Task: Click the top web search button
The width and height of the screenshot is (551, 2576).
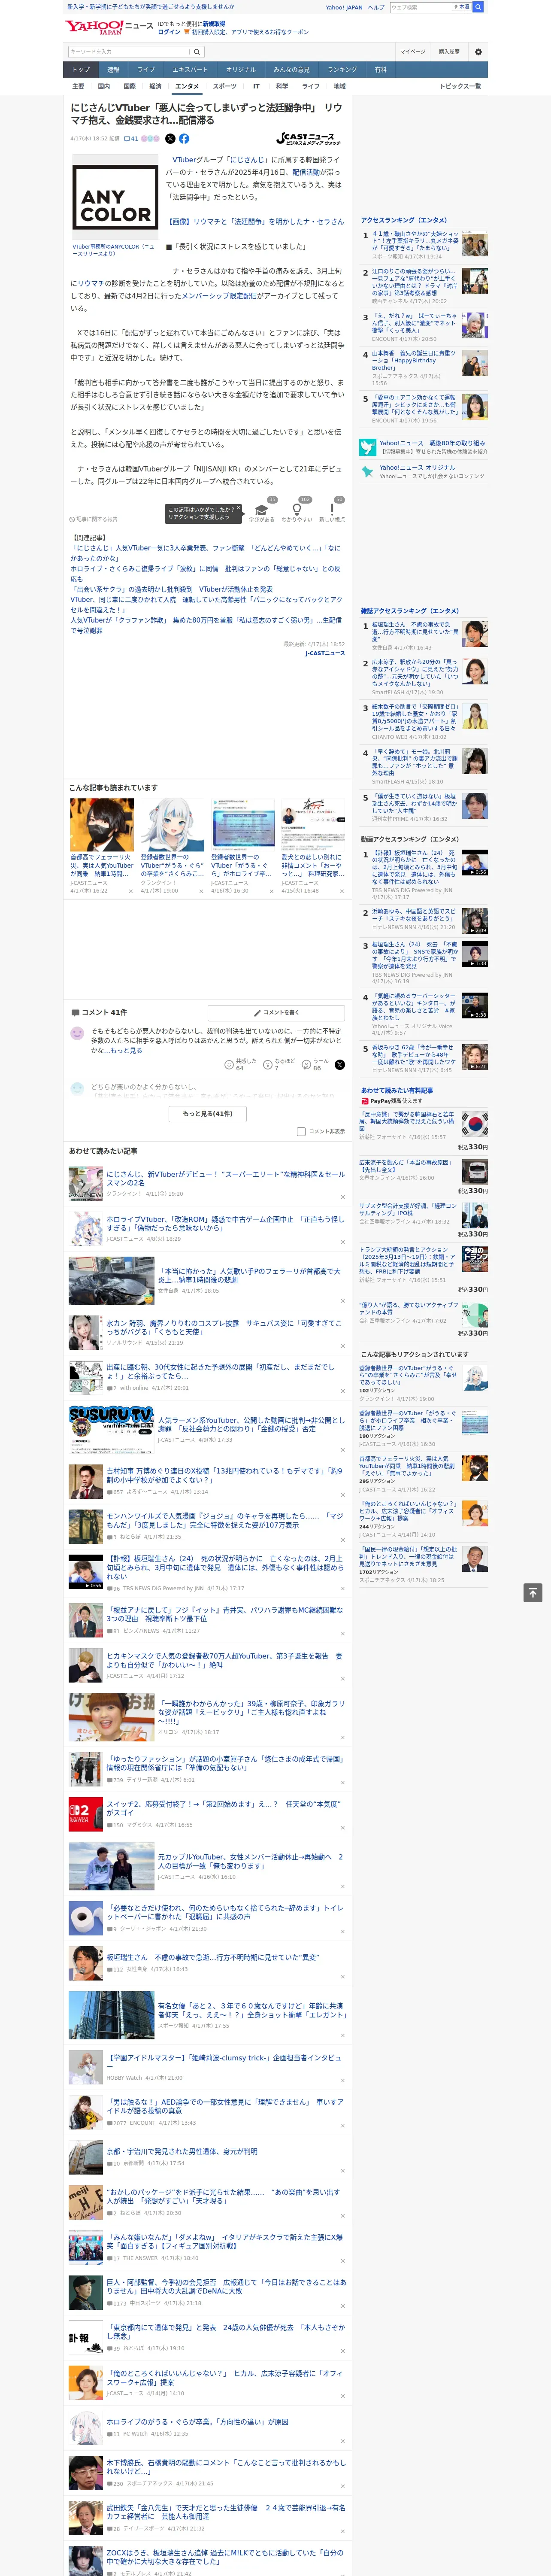Action: click(478, 7)
